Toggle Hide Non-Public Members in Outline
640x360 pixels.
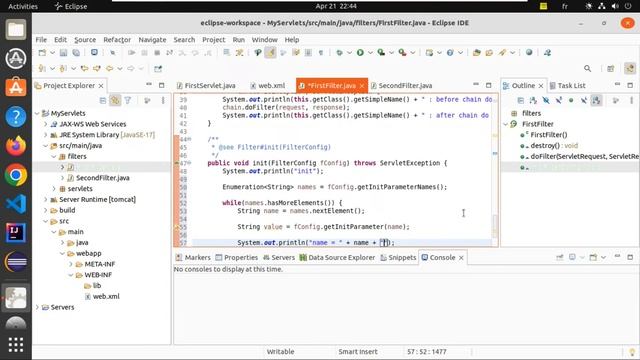[571, 100]
